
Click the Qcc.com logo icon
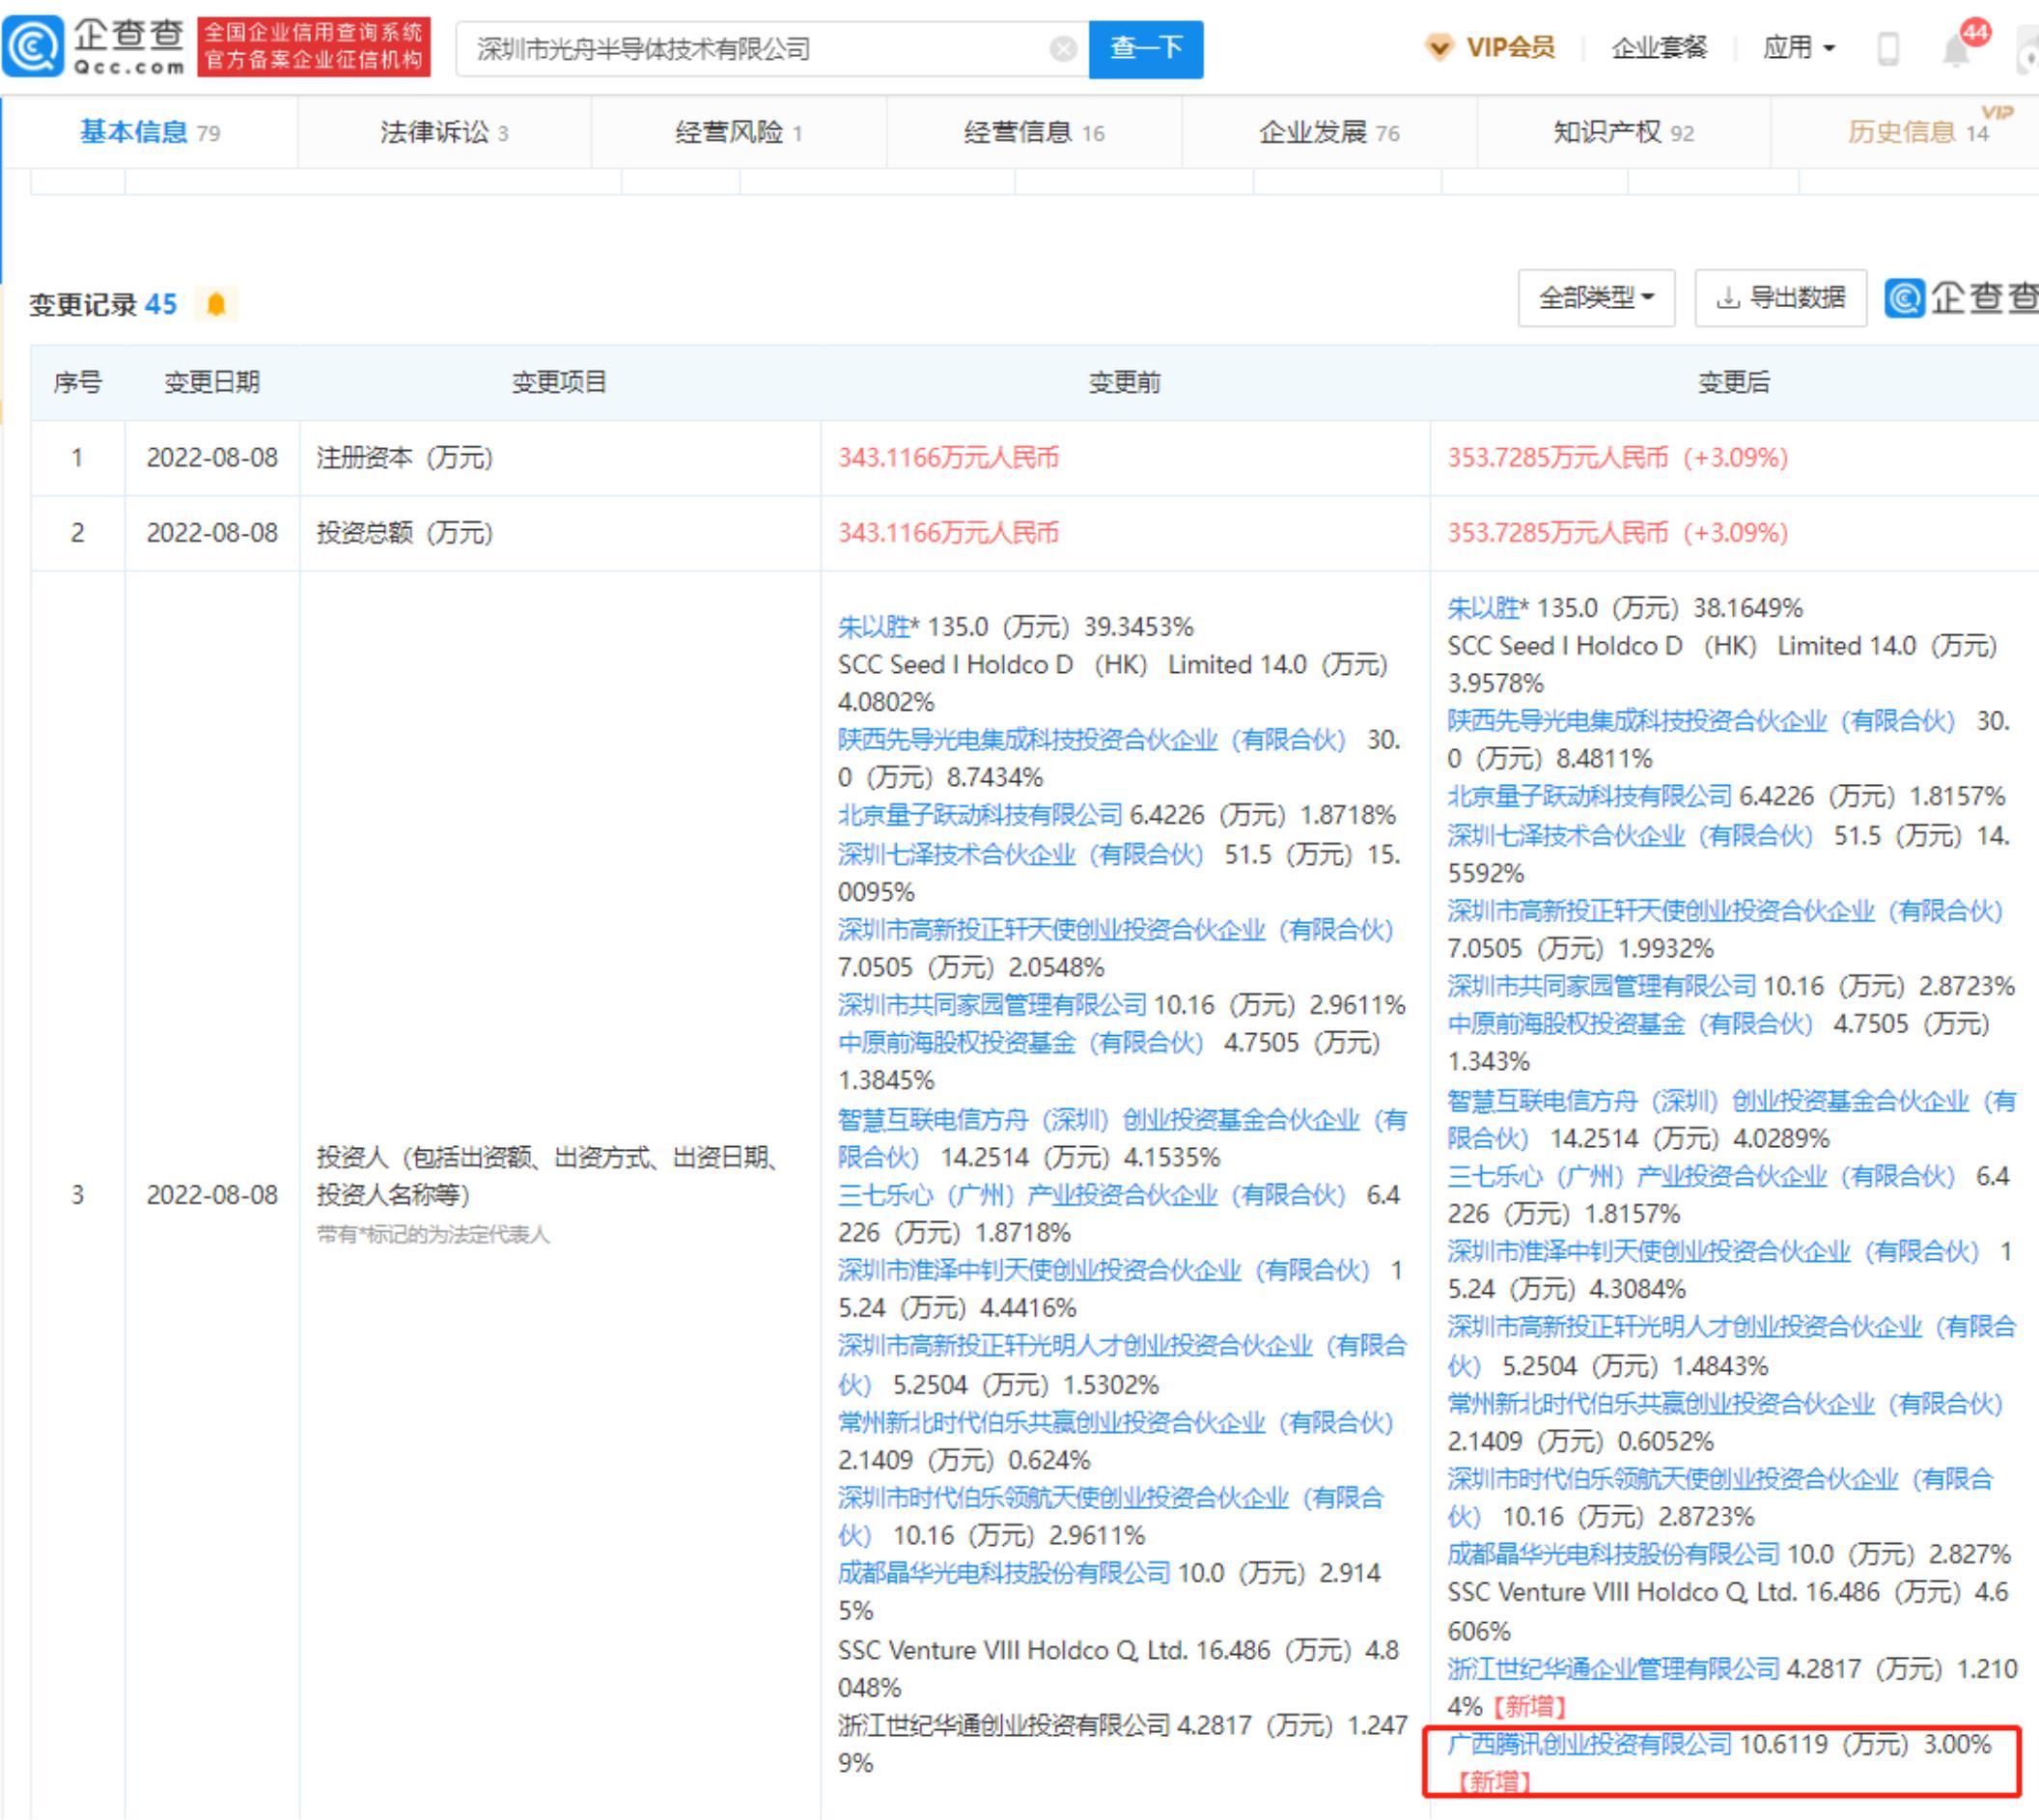pos(33,46)
